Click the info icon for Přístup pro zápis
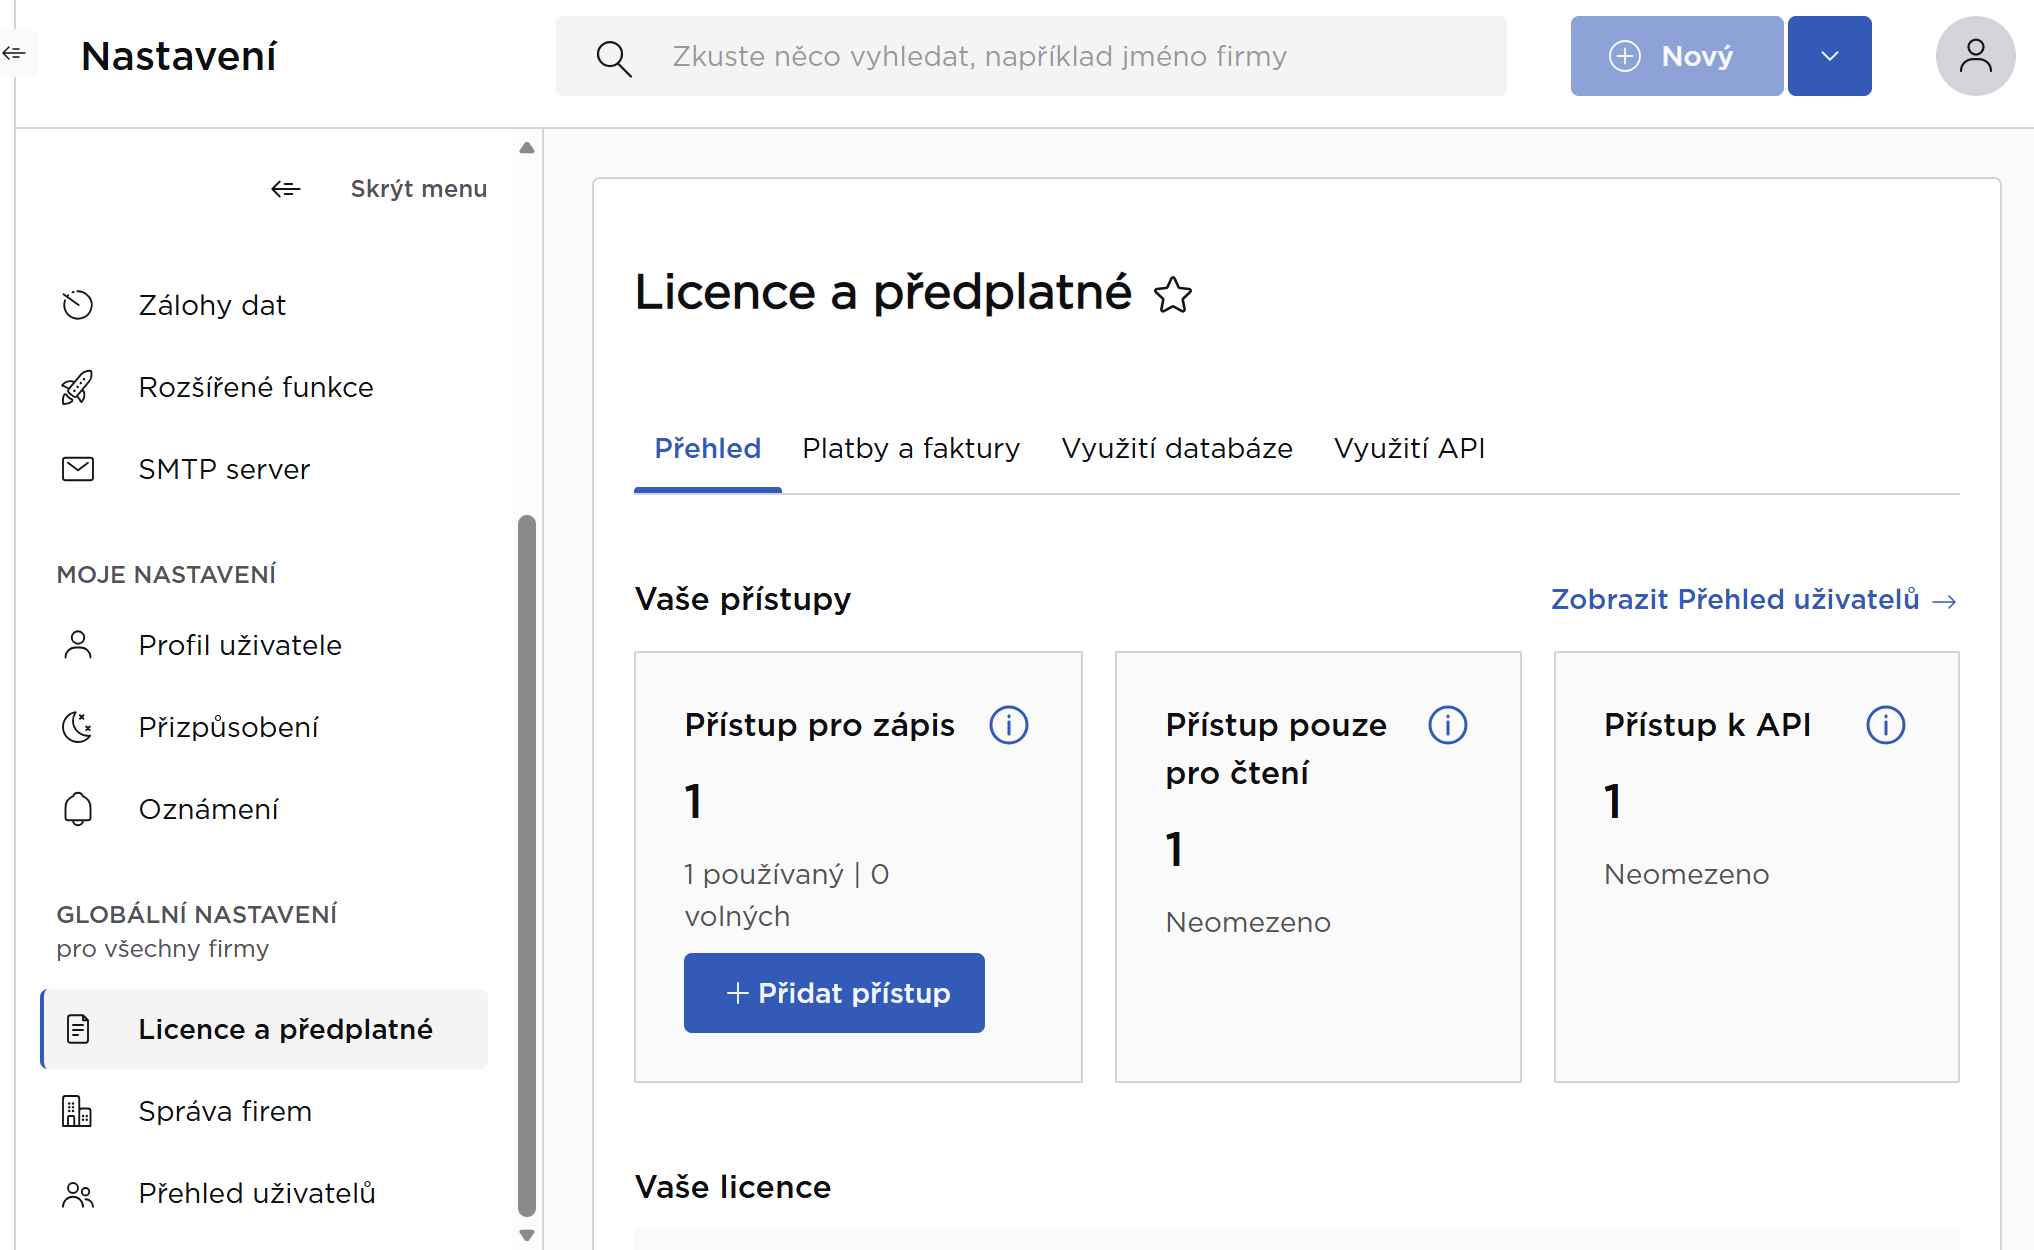 (x=1008, y=725)
